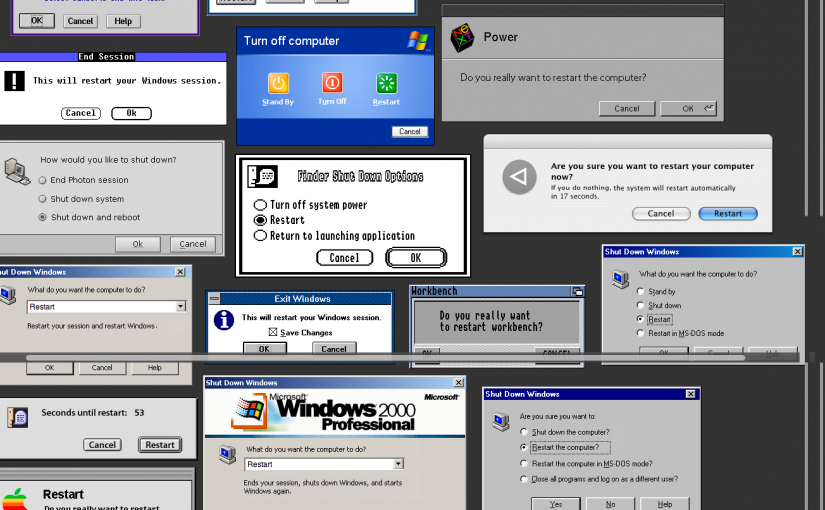The width and height of the screenshot is (825, 510).
Task: Click the red Turn Off icon
Action: (x=332, y=83)
